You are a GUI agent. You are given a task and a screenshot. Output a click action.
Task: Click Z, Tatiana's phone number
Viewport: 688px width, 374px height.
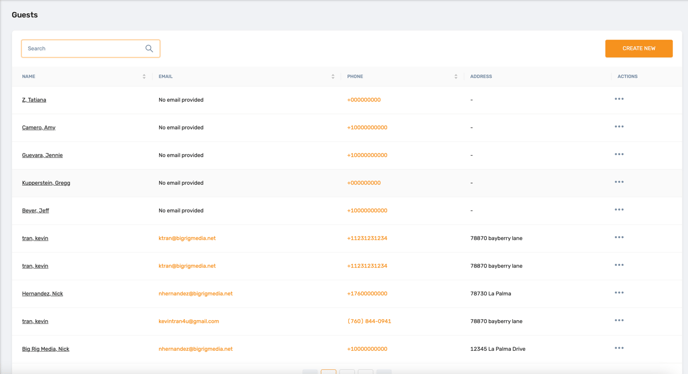click(364, 100)
